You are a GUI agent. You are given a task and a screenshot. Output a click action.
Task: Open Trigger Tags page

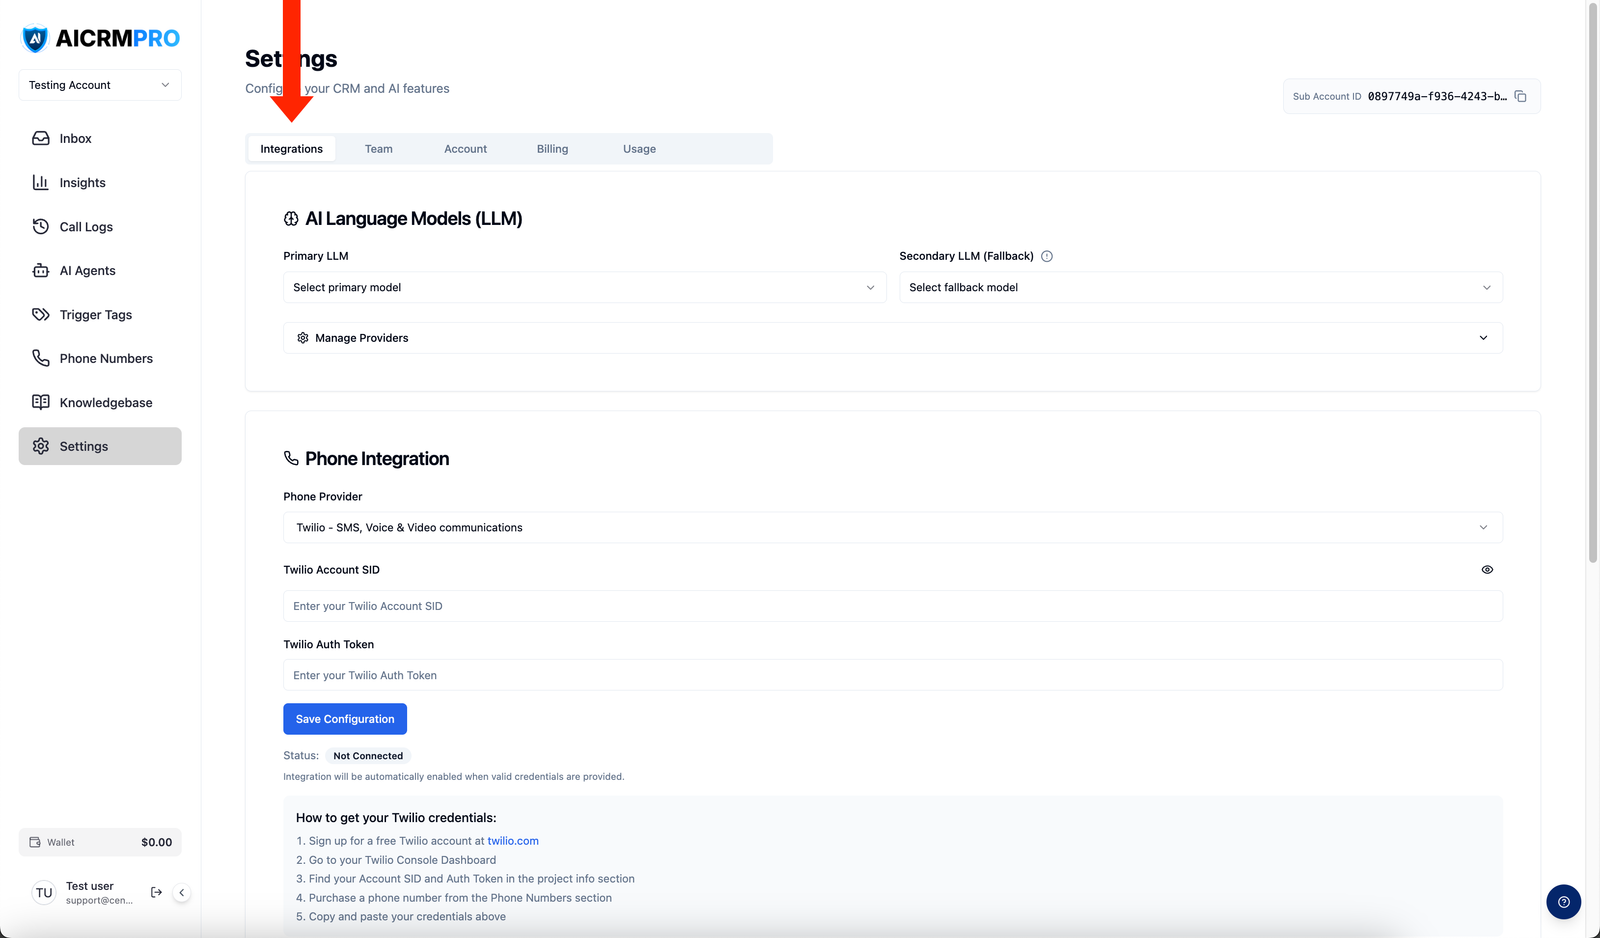click(x=100, y=314)
